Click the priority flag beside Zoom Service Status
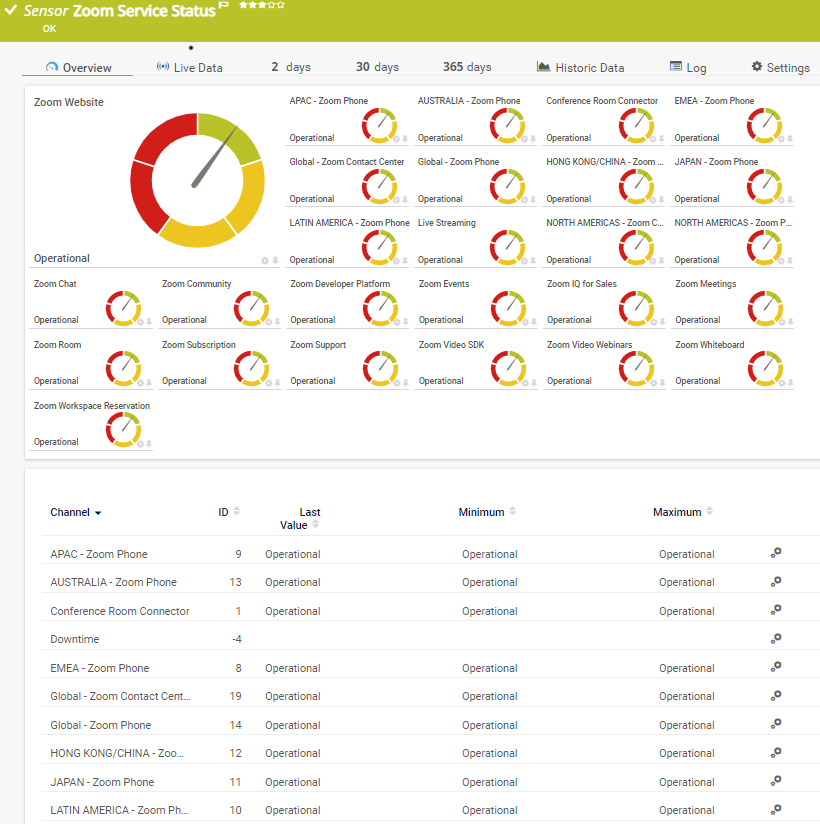Screen dimensions: 820x824 [x=224, y=7]
